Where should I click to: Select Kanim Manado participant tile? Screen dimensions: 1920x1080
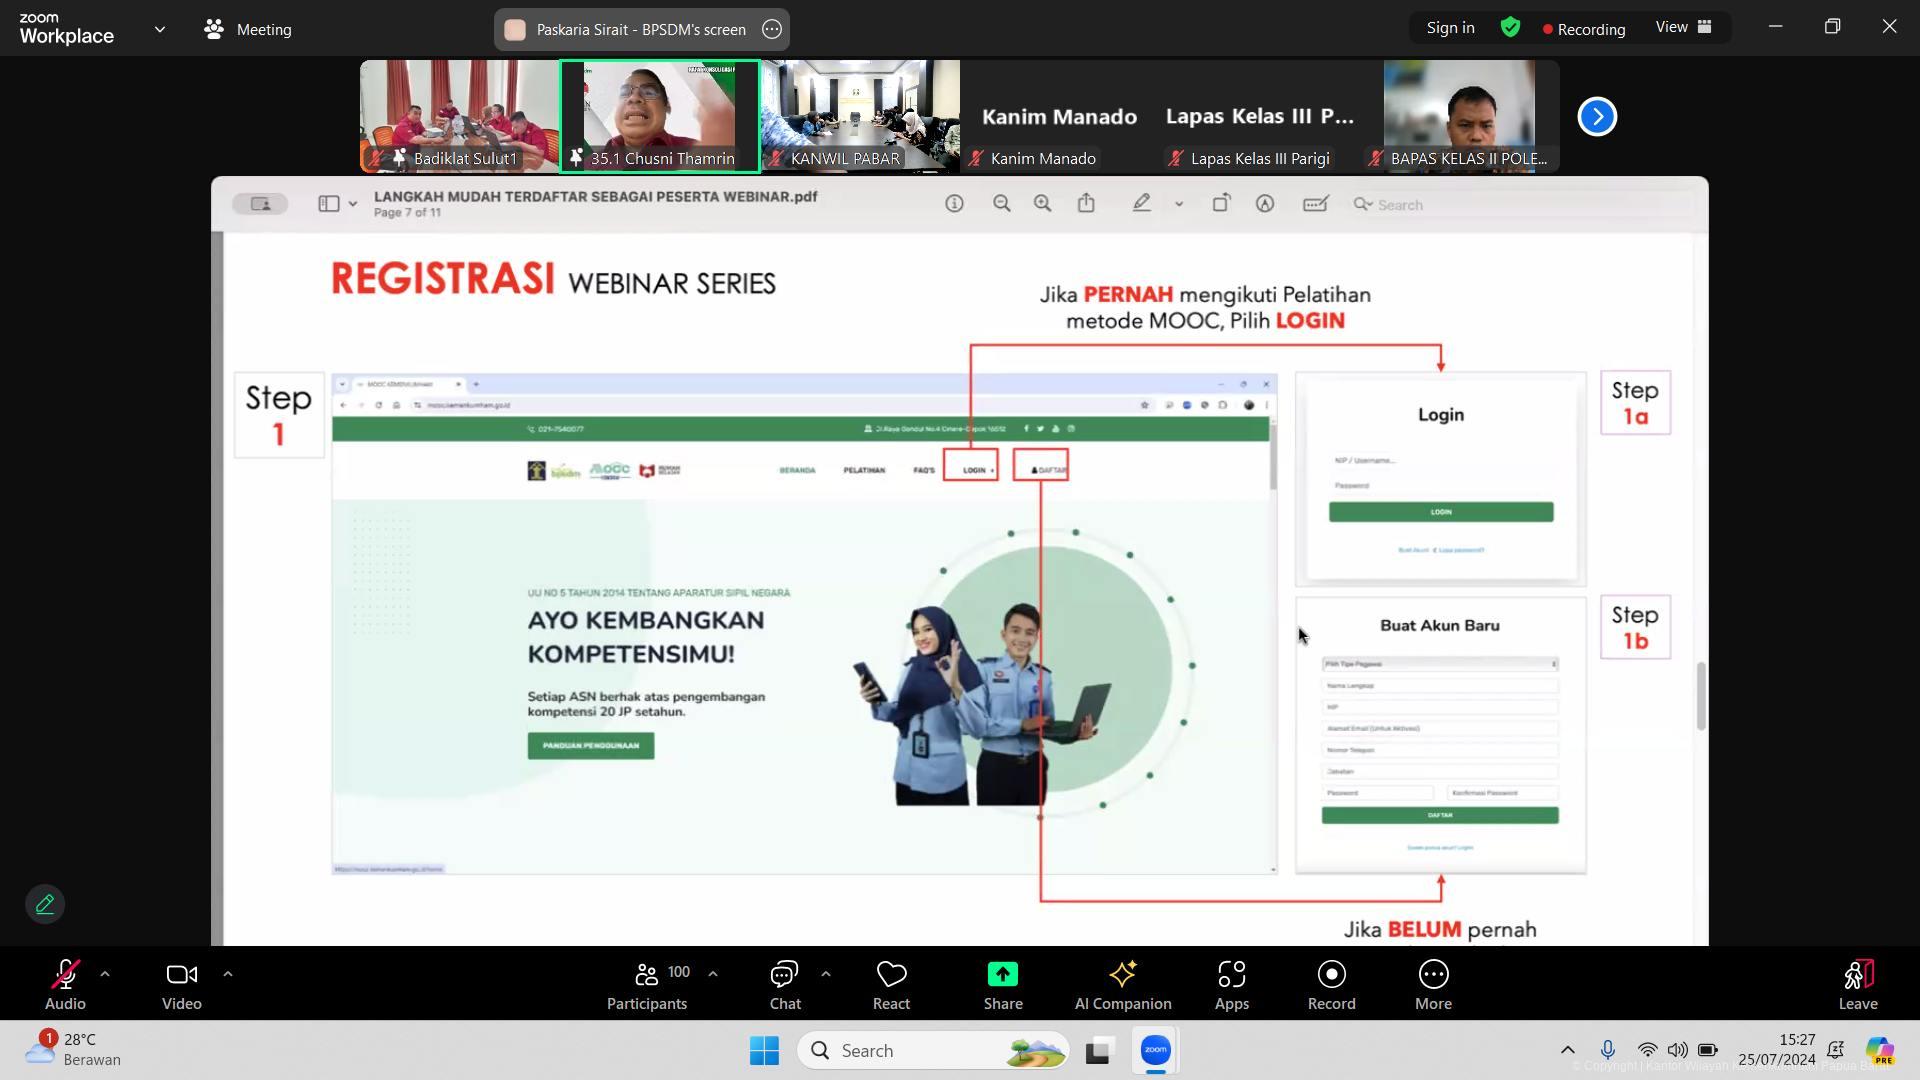click(x=1060, y=116)
